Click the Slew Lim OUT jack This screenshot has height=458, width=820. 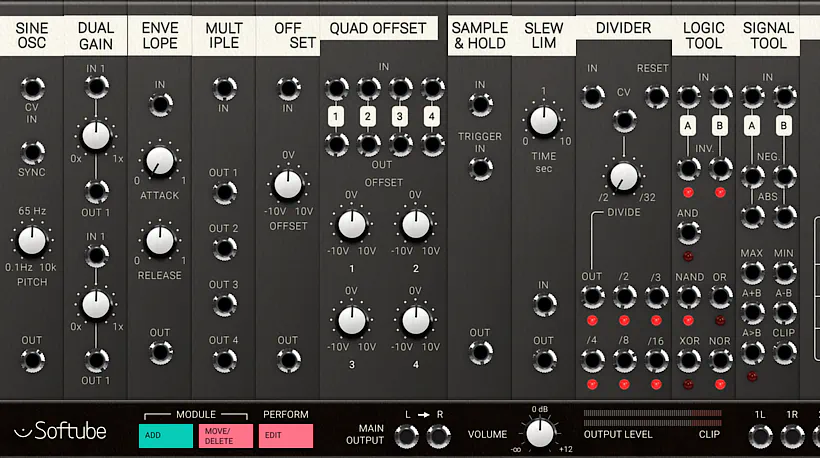tap(544, 360)
